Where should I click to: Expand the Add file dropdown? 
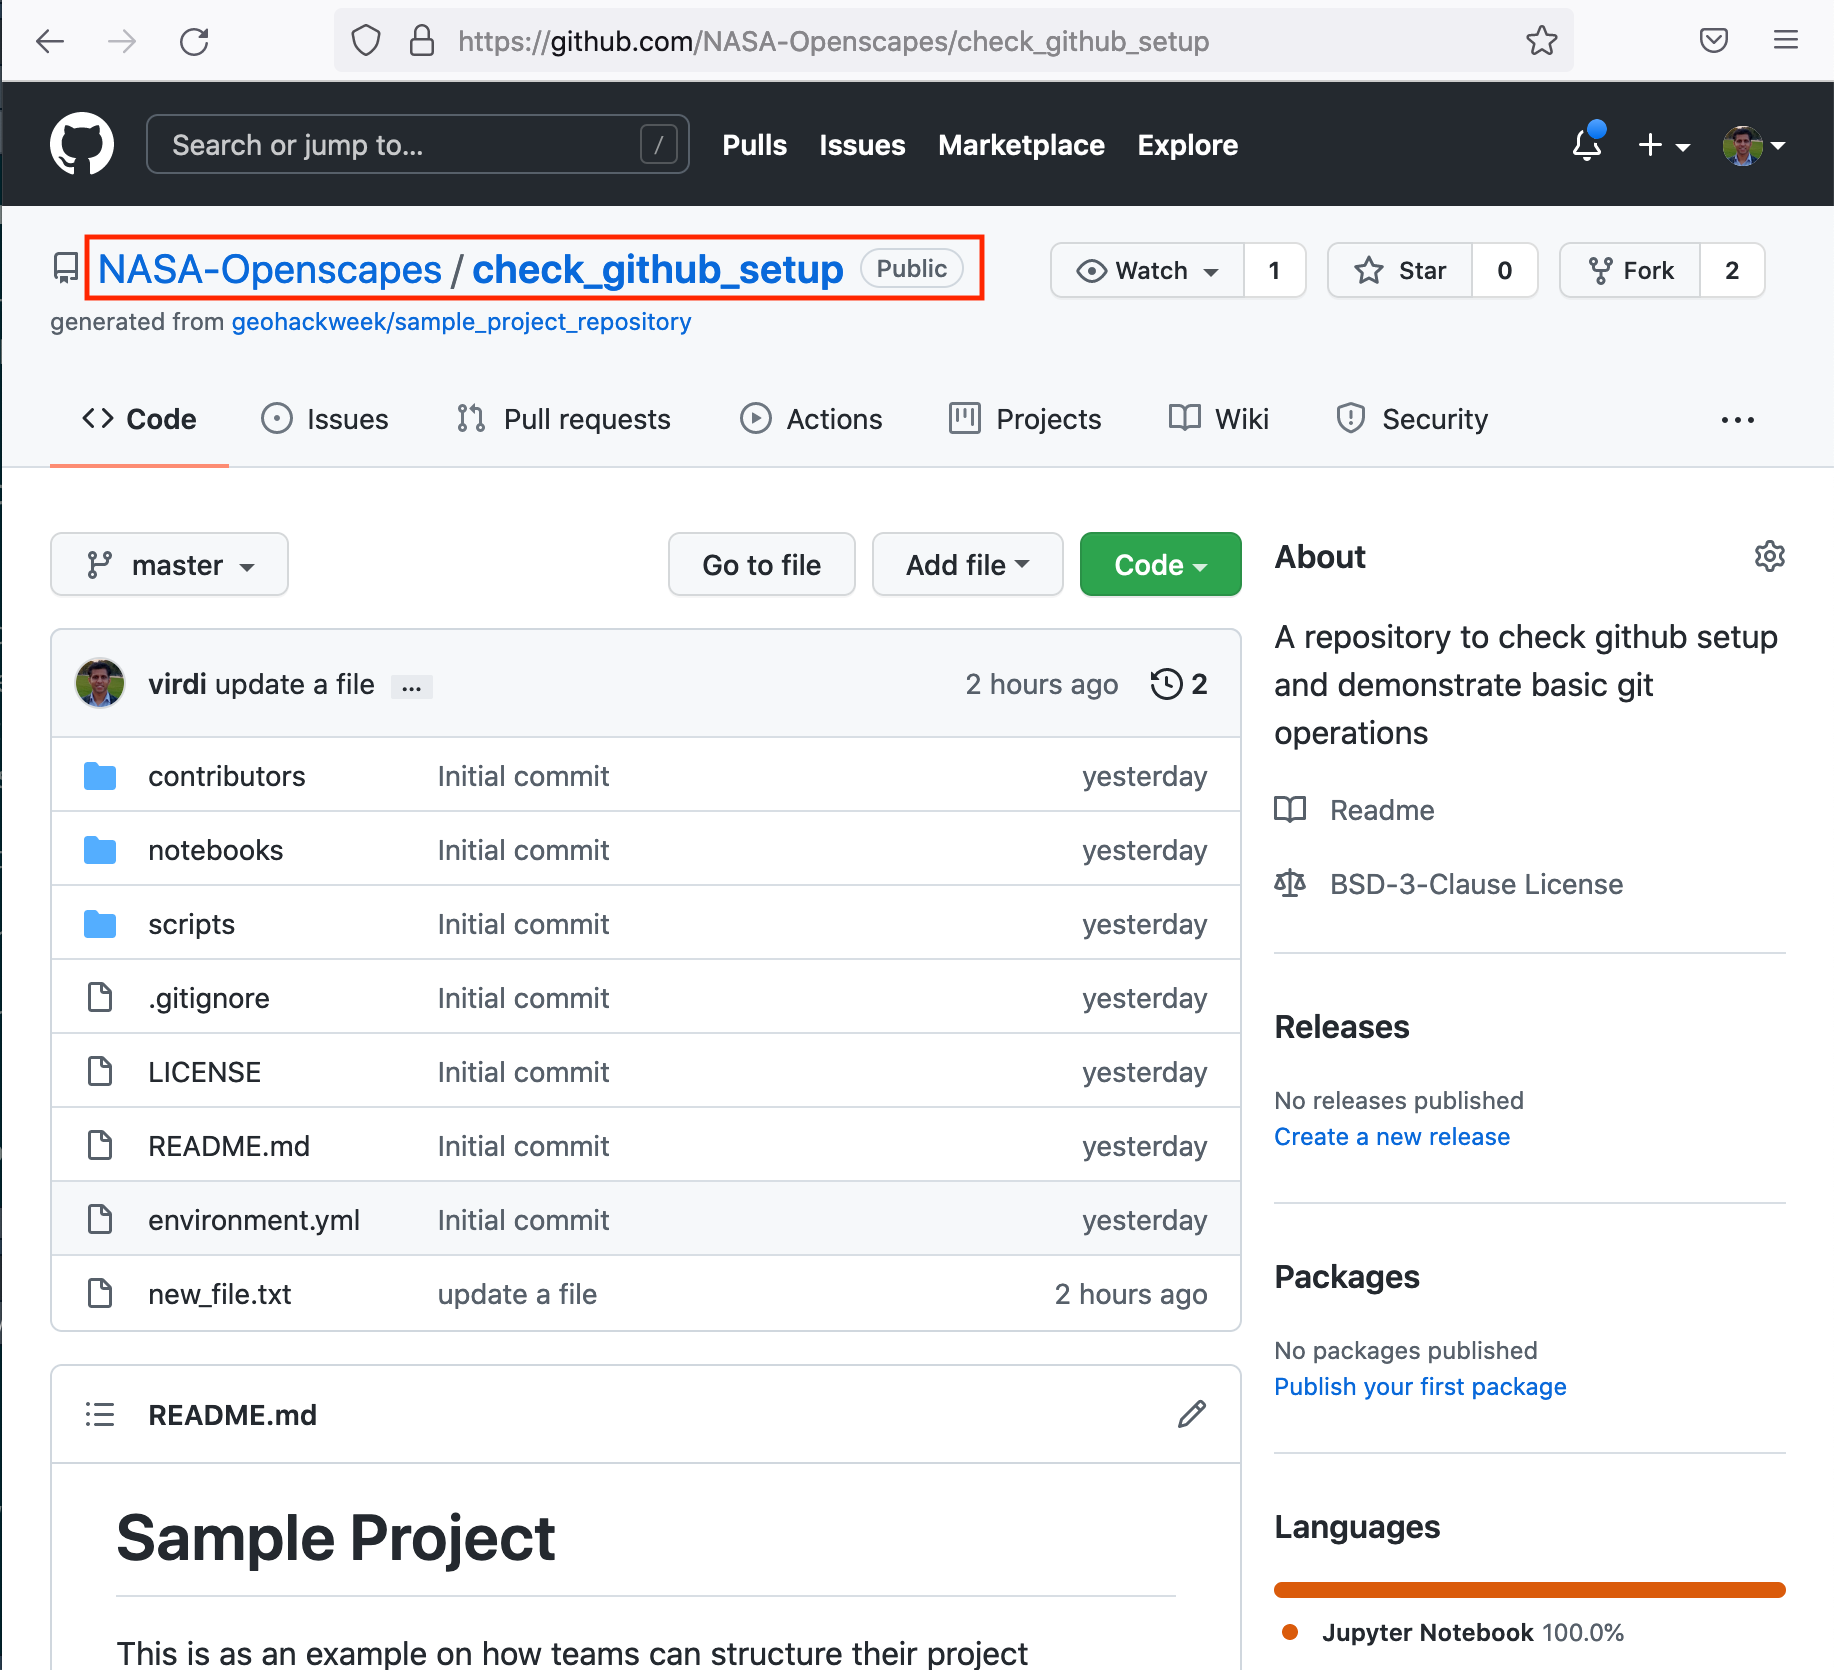point(966,565)
